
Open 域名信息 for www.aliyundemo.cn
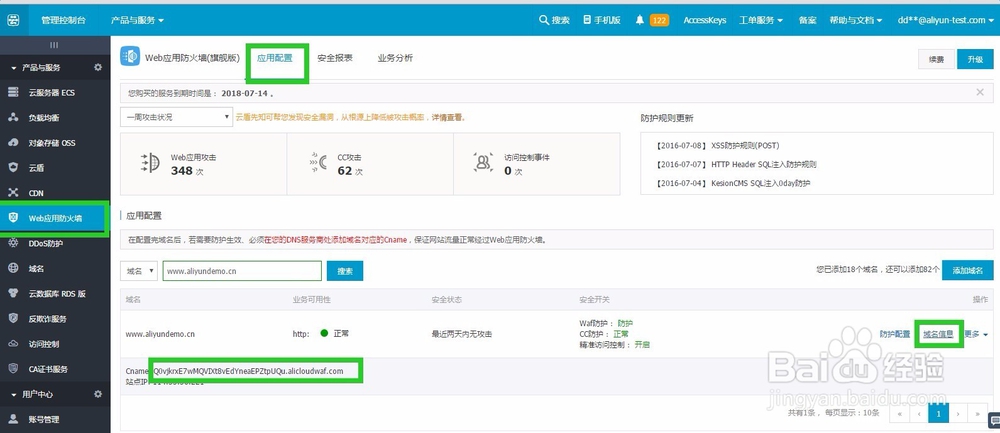click(938, 334)
